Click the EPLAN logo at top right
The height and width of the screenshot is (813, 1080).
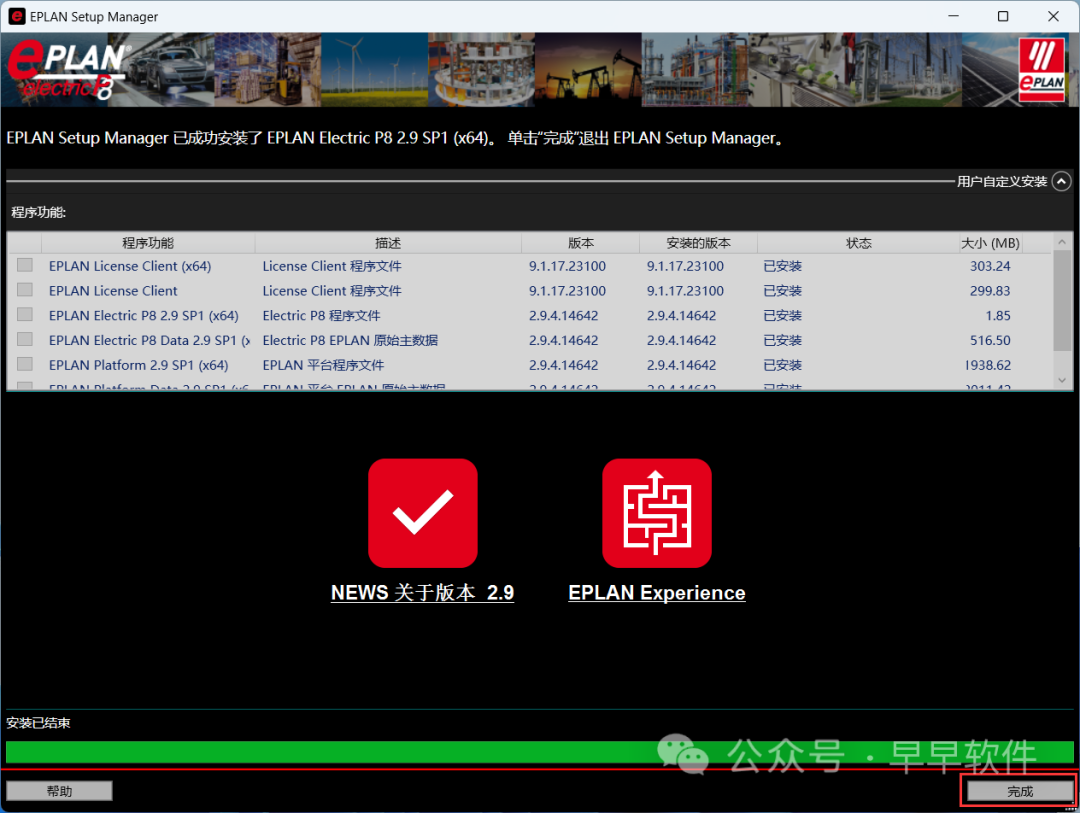[1041, 70]
